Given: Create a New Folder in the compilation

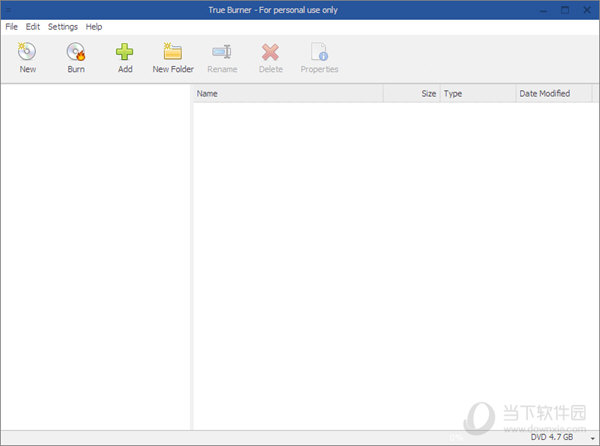Looking at the screenshot, I should (x=173, y=52).
